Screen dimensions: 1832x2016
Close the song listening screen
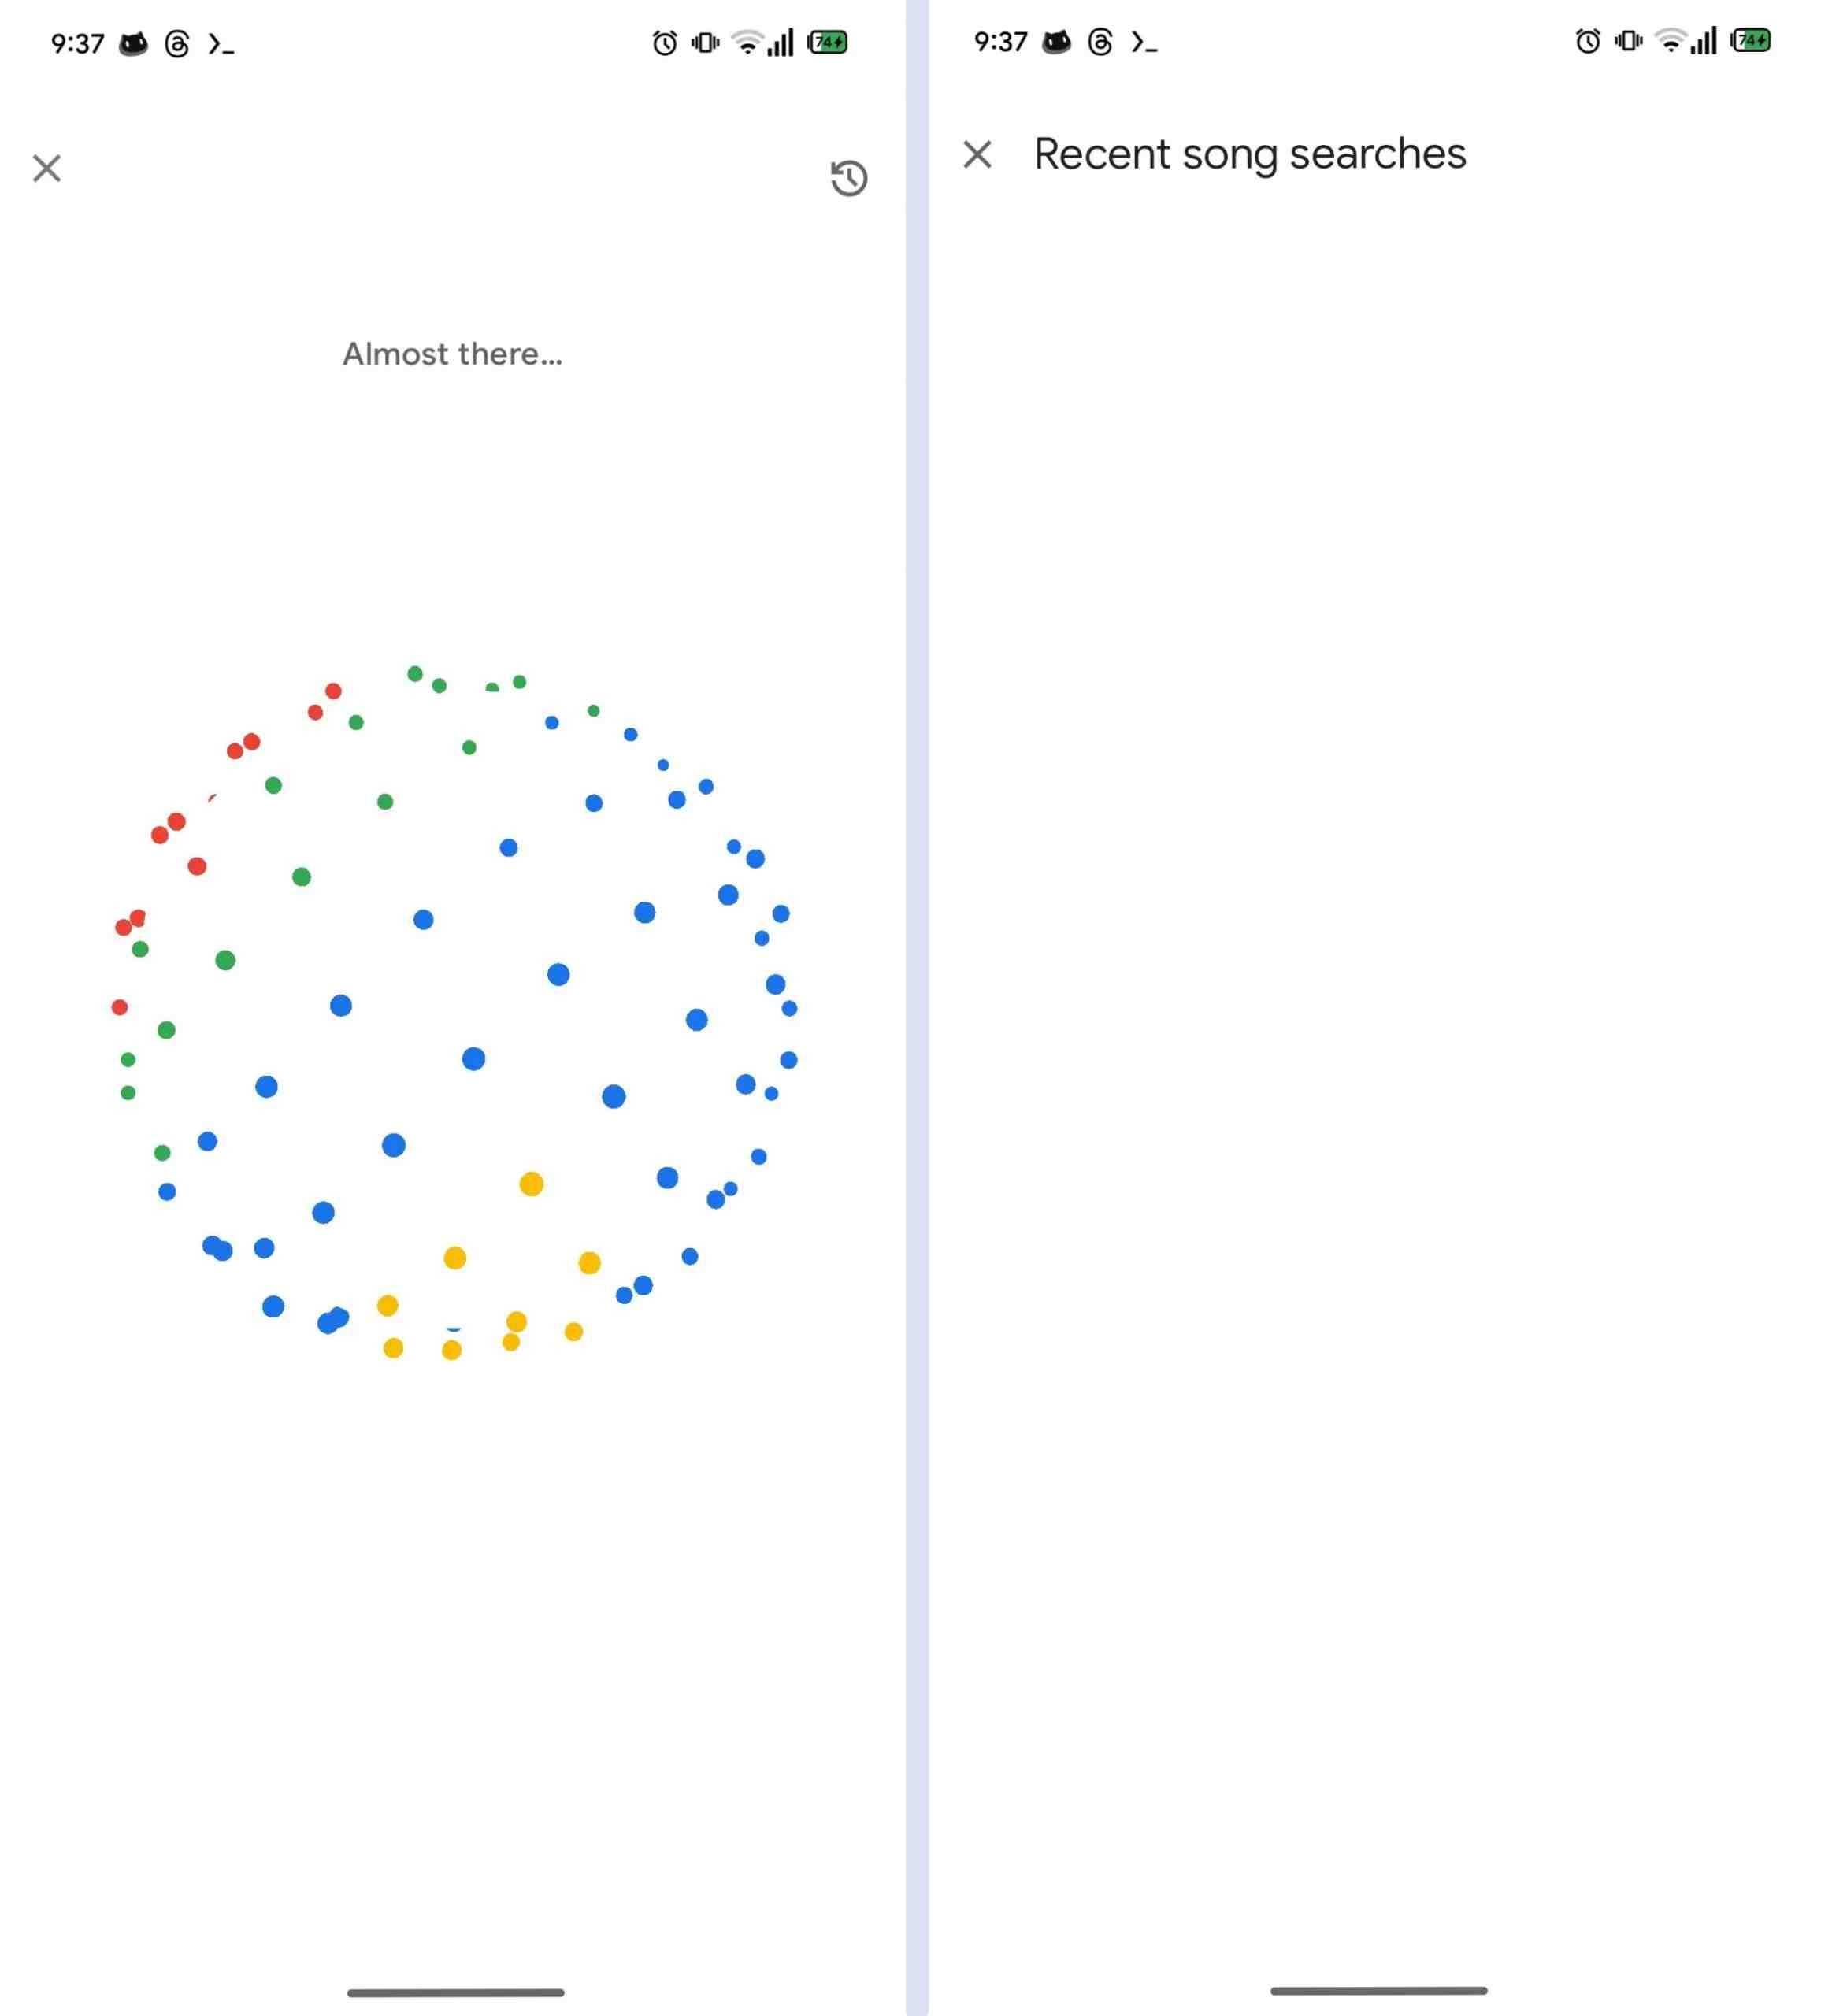47,168
